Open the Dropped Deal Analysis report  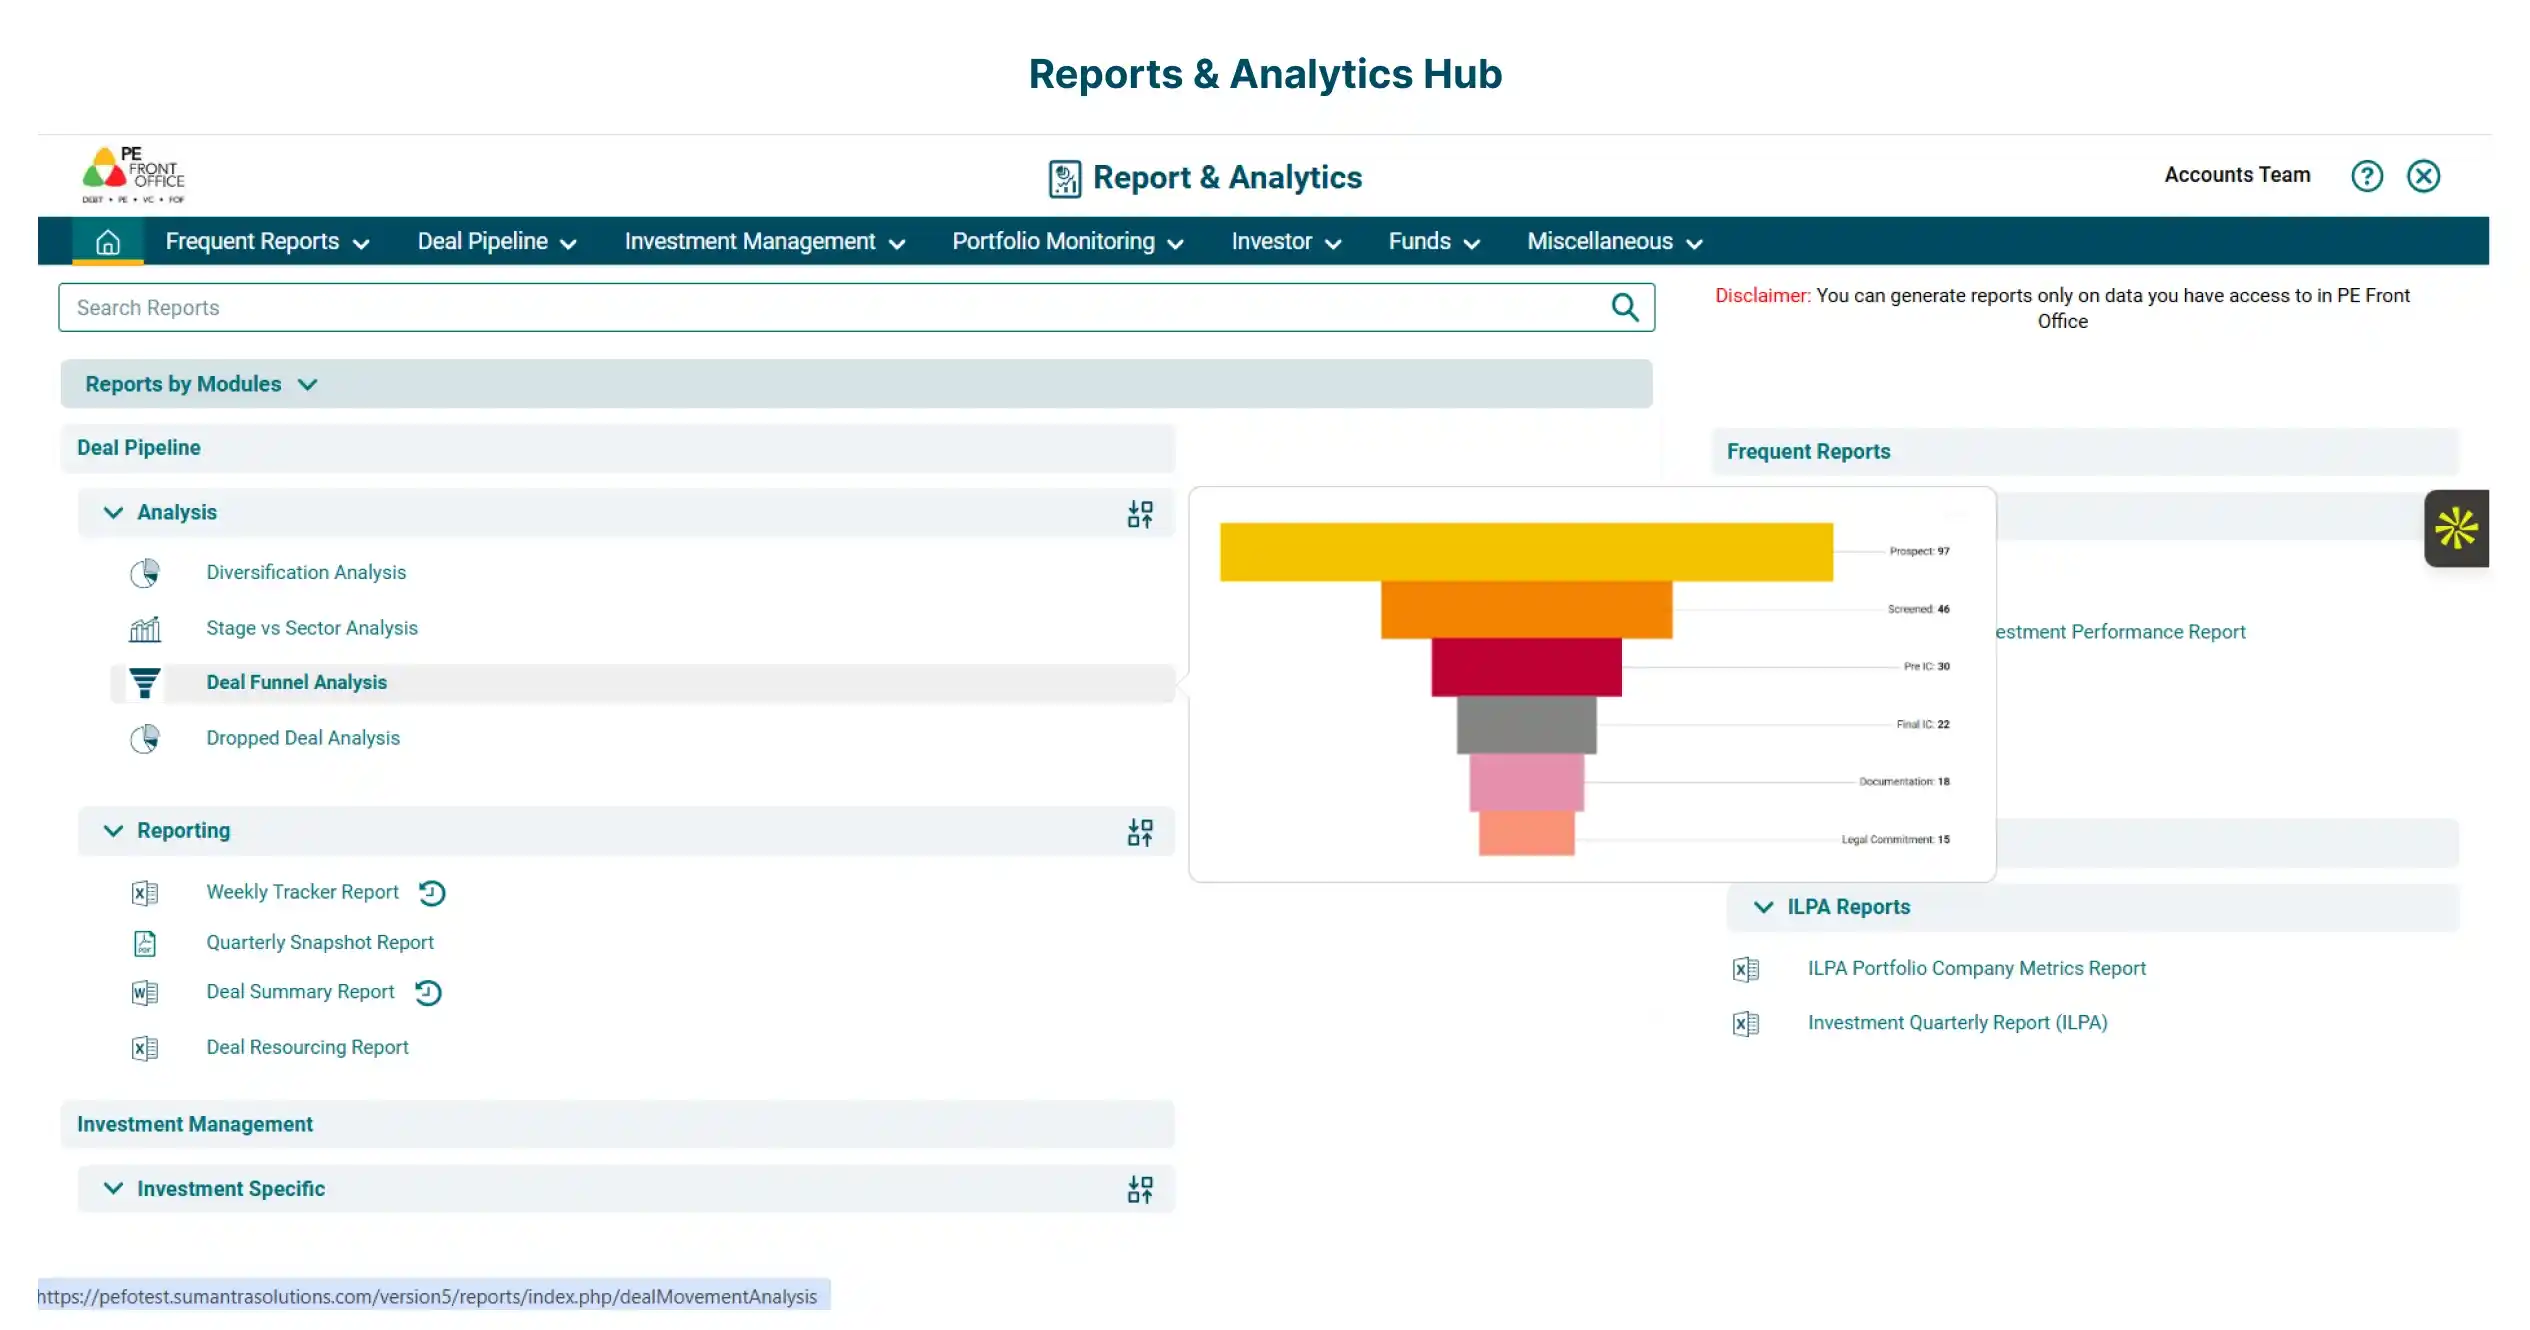(303, 739)
